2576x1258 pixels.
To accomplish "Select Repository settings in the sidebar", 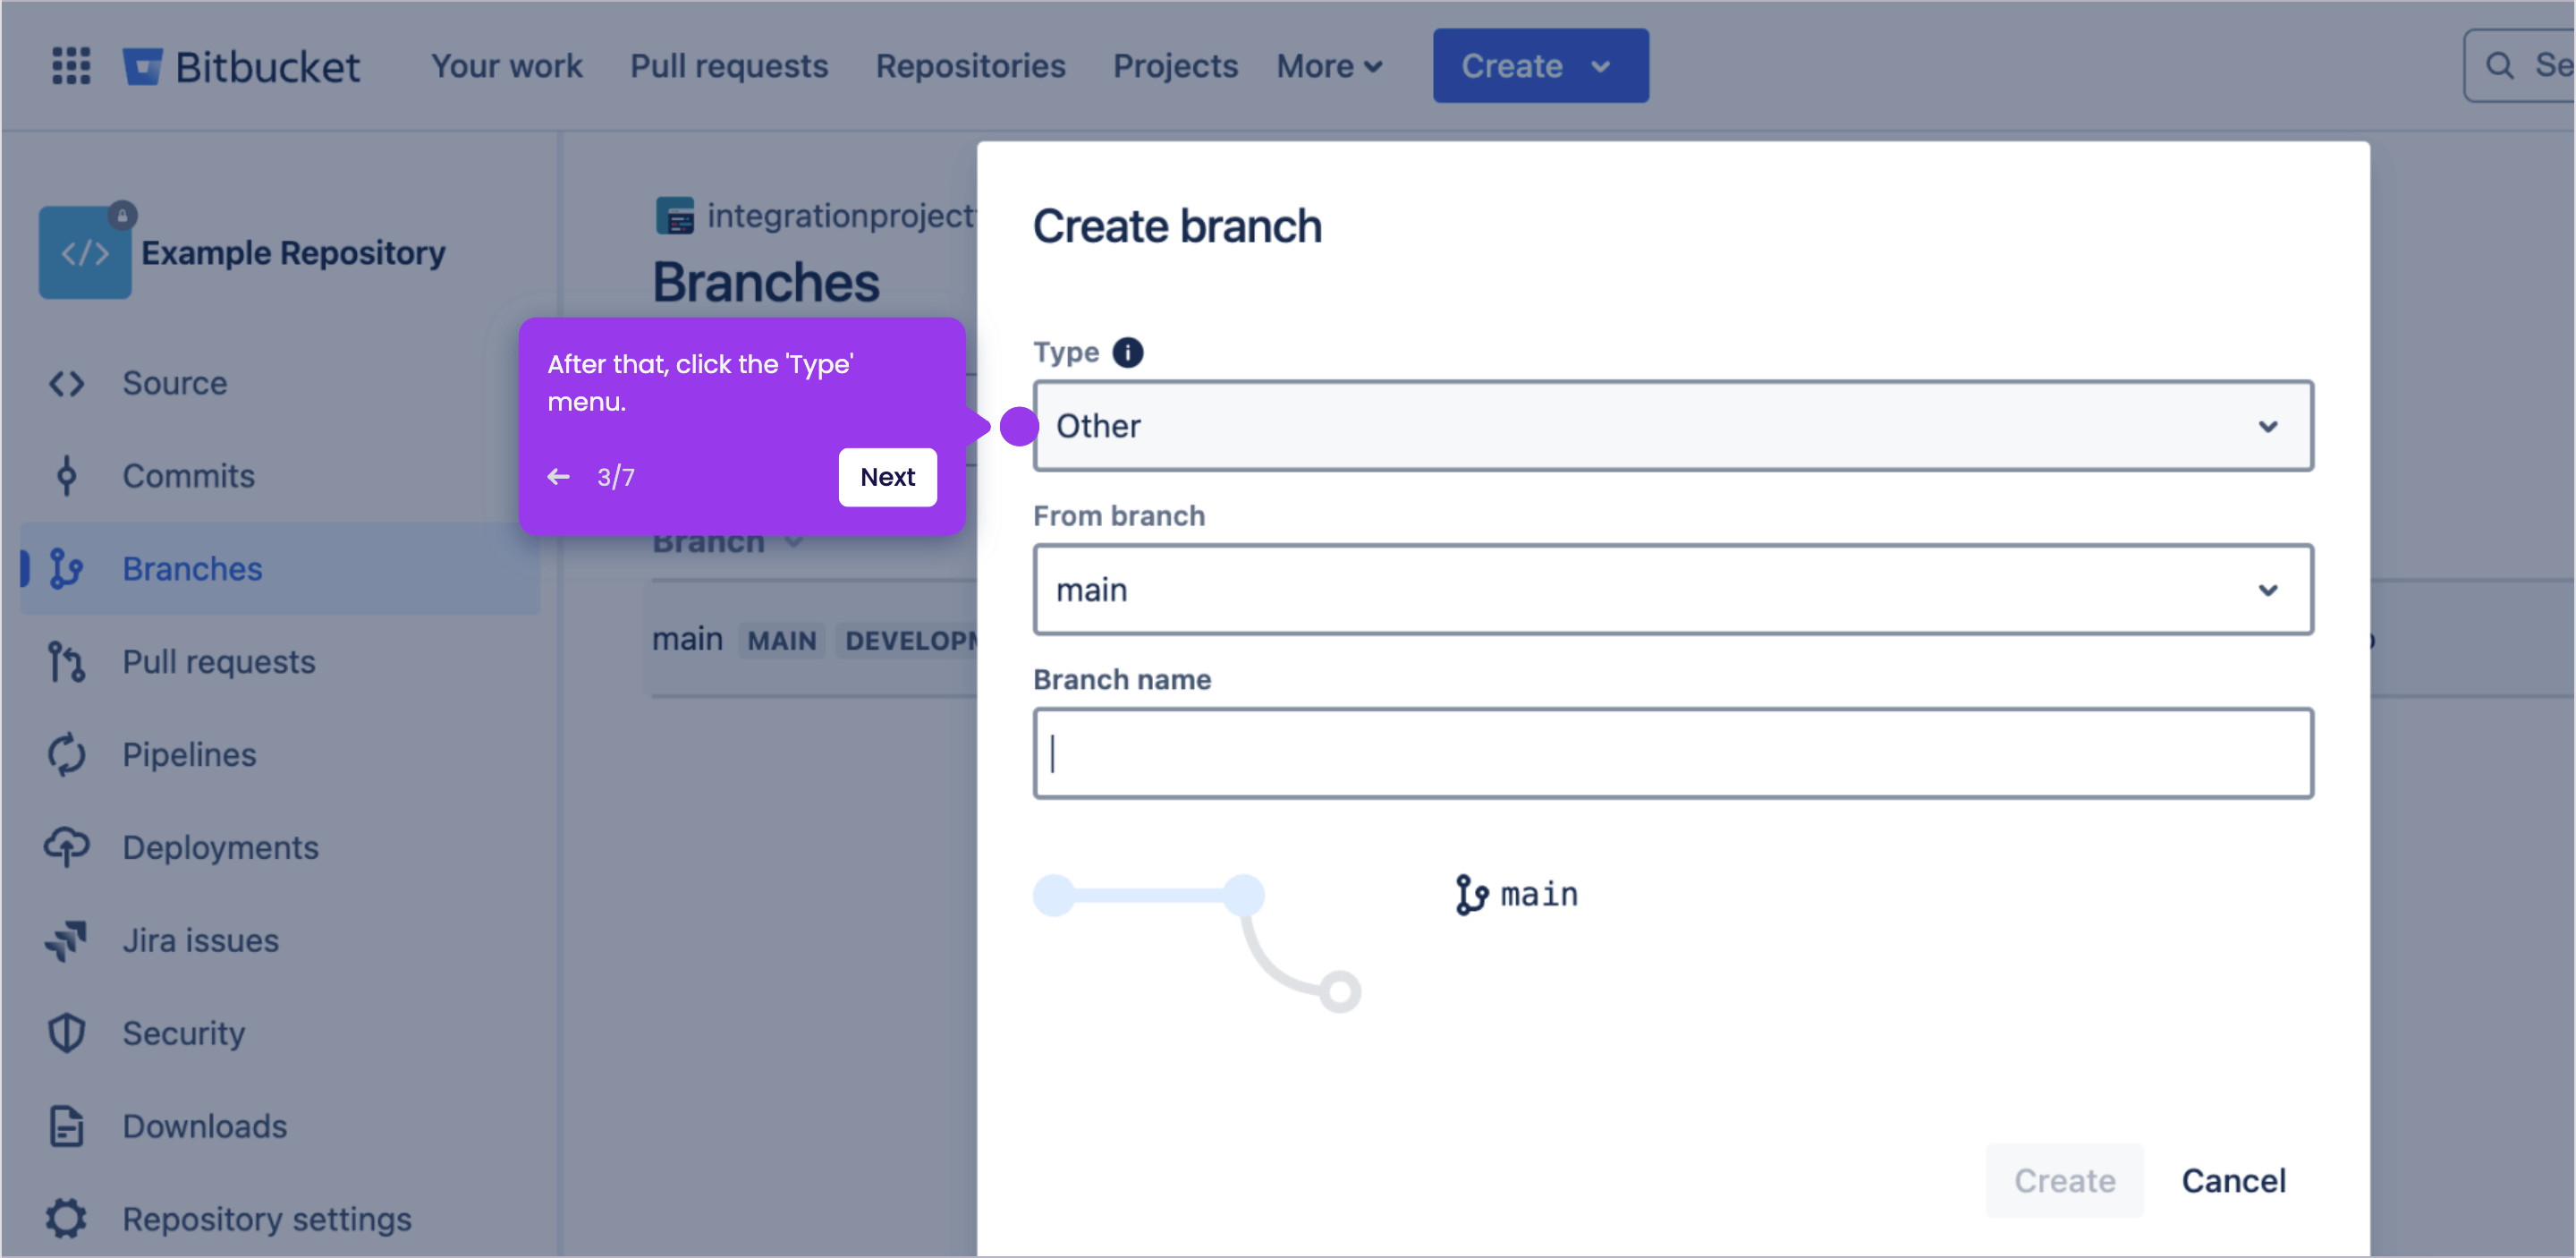I will tap(280, 1219).
